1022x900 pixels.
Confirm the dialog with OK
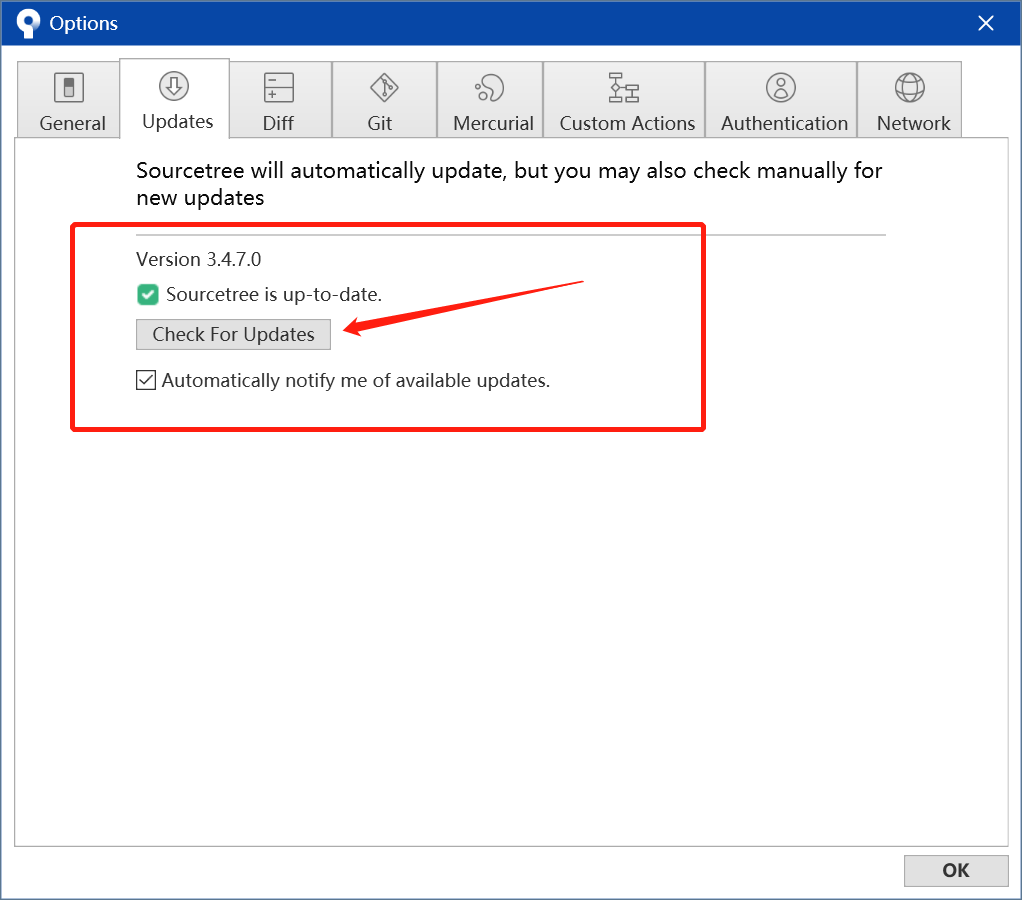pos(955,870)
